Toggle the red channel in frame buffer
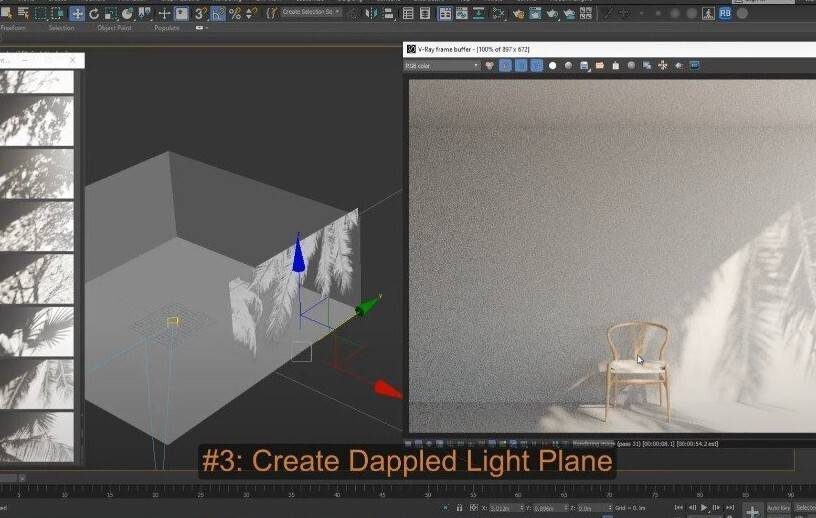Viewport: 816px width, 518px height. click(505, 66)
